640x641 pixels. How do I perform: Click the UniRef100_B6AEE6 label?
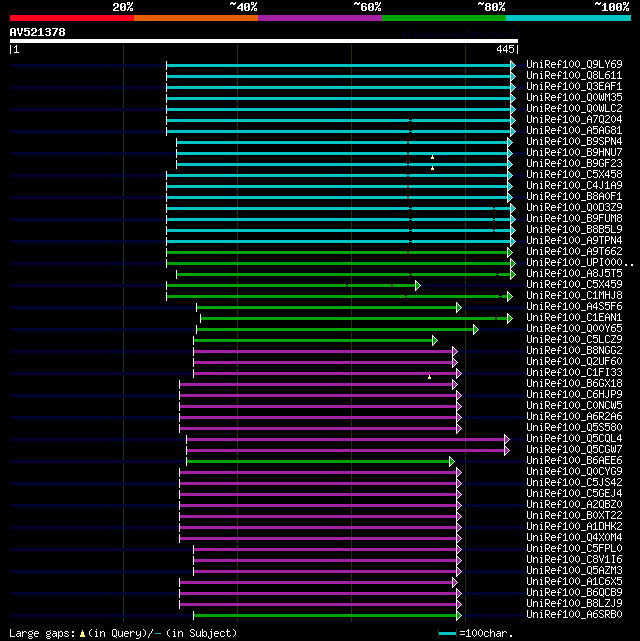574,461
